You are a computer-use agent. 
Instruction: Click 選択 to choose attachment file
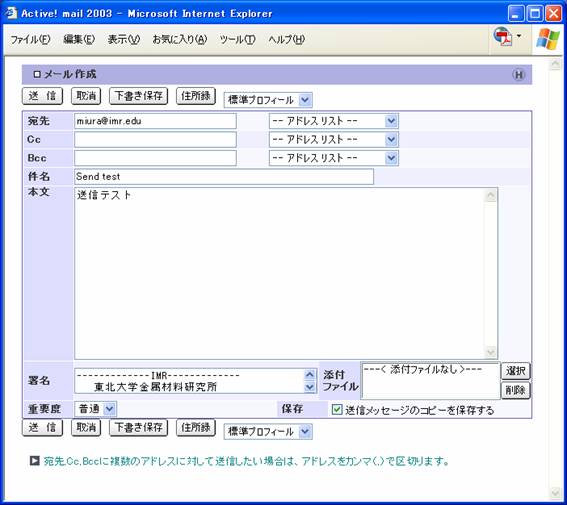516,371
